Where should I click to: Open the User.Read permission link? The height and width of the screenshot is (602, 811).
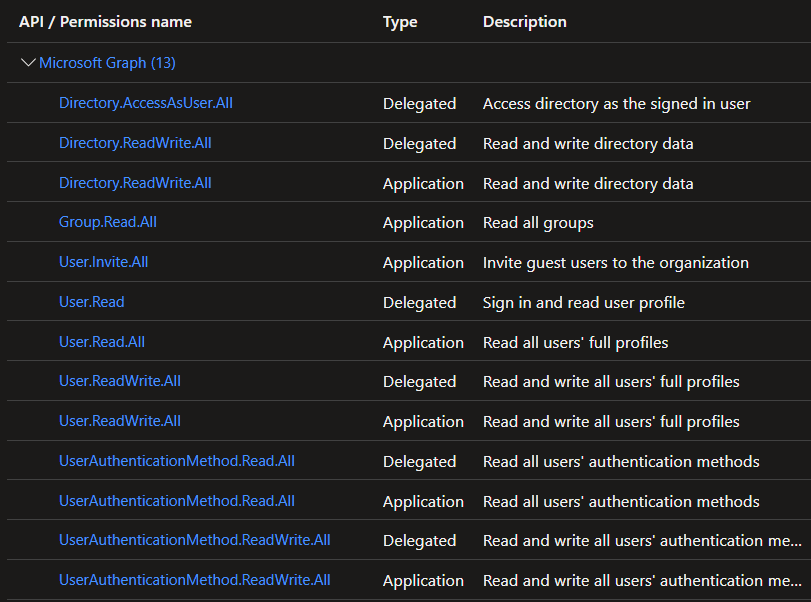92,302
